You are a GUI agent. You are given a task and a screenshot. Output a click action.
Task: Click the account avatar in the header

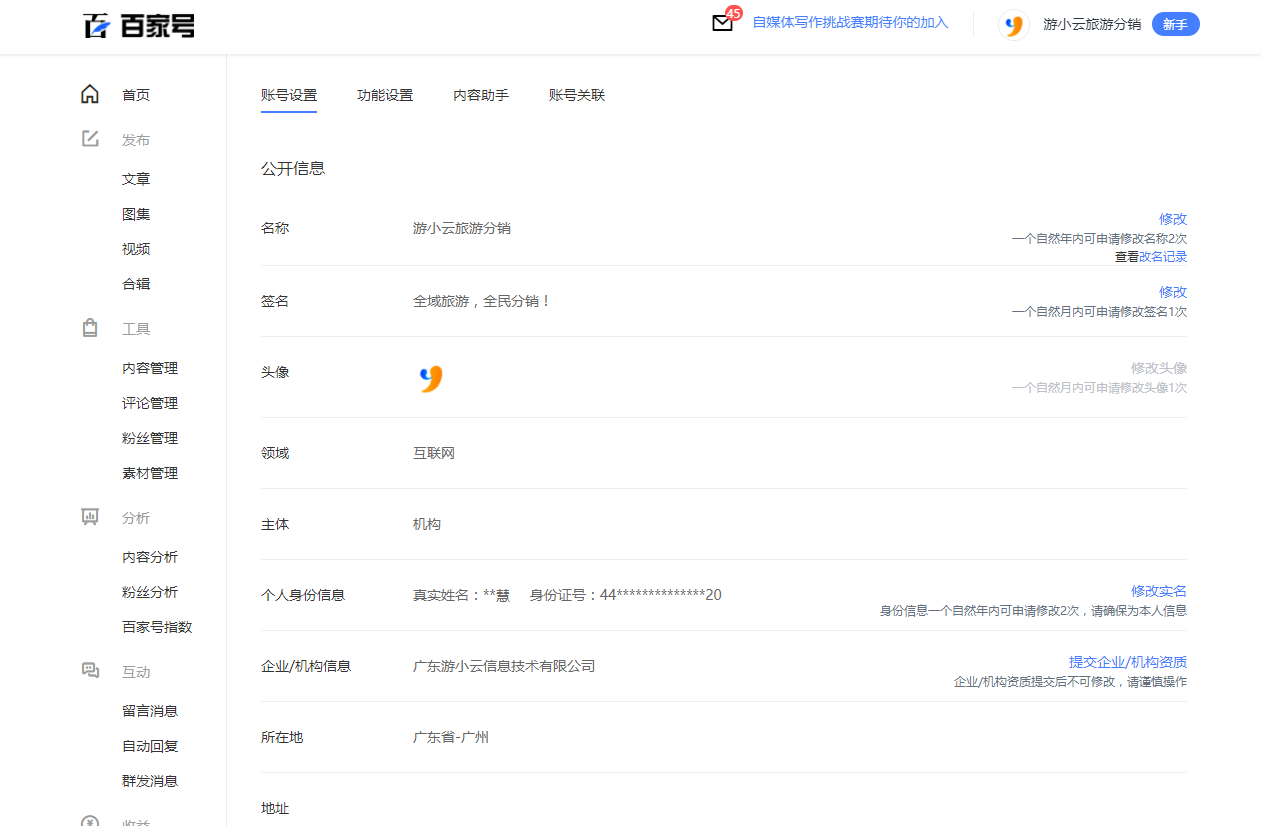[1014, 25]
